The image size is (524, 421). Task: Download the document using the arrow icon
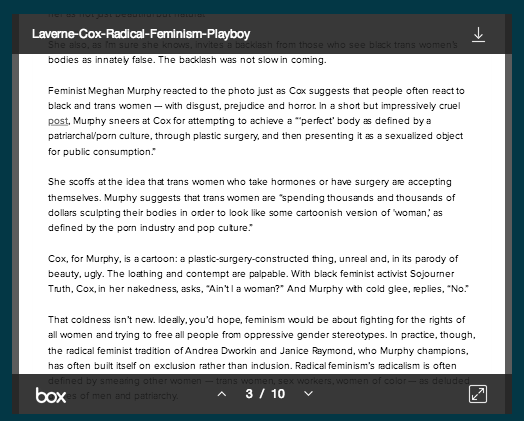tap(478, 34)
